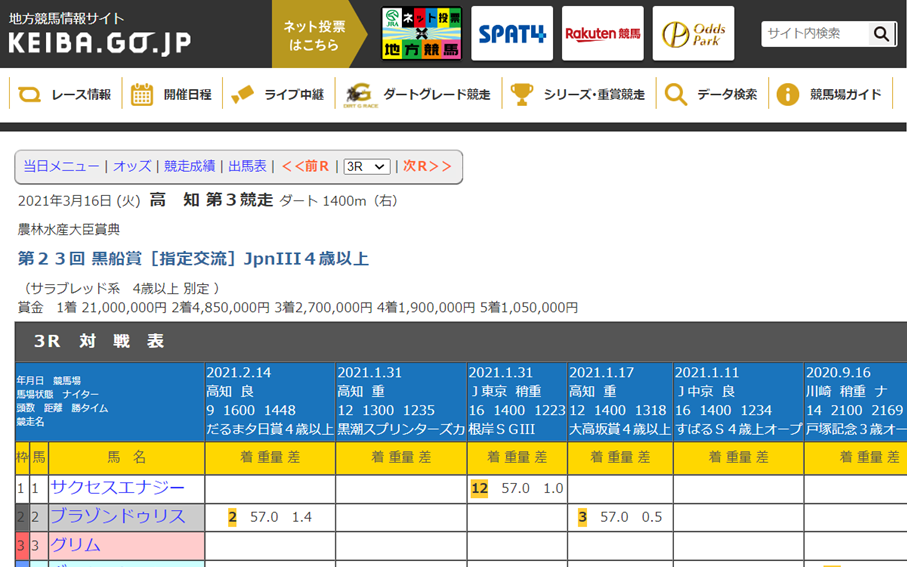The height and width of the screenshot is (567, 907).
Task: Open the SPAT4 betting site logo
Action: (x=512, y=34)
